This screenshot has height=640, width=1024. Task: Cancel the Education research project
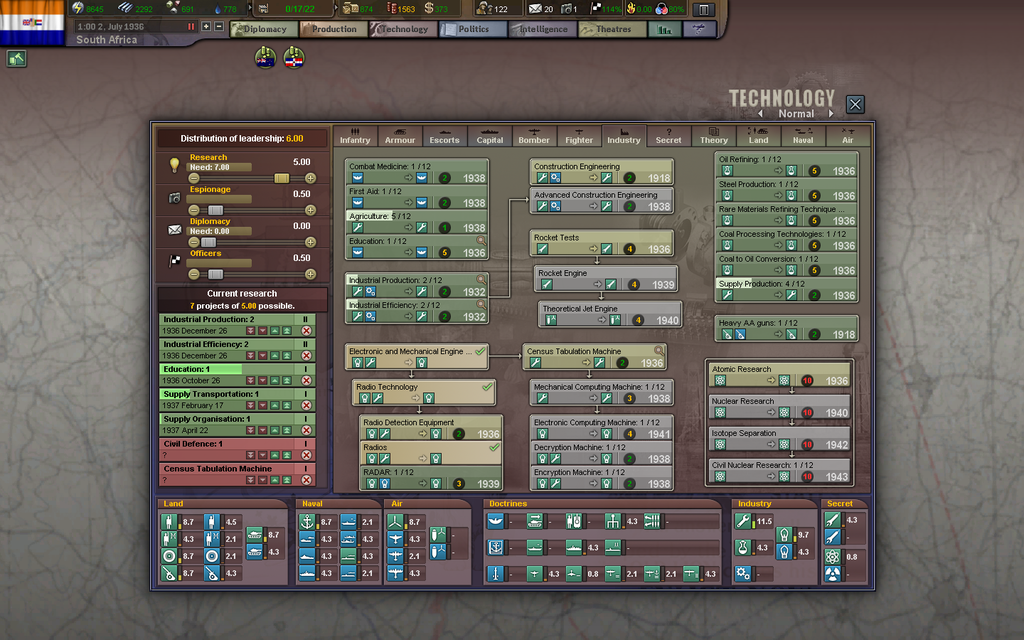coord(306,381)
